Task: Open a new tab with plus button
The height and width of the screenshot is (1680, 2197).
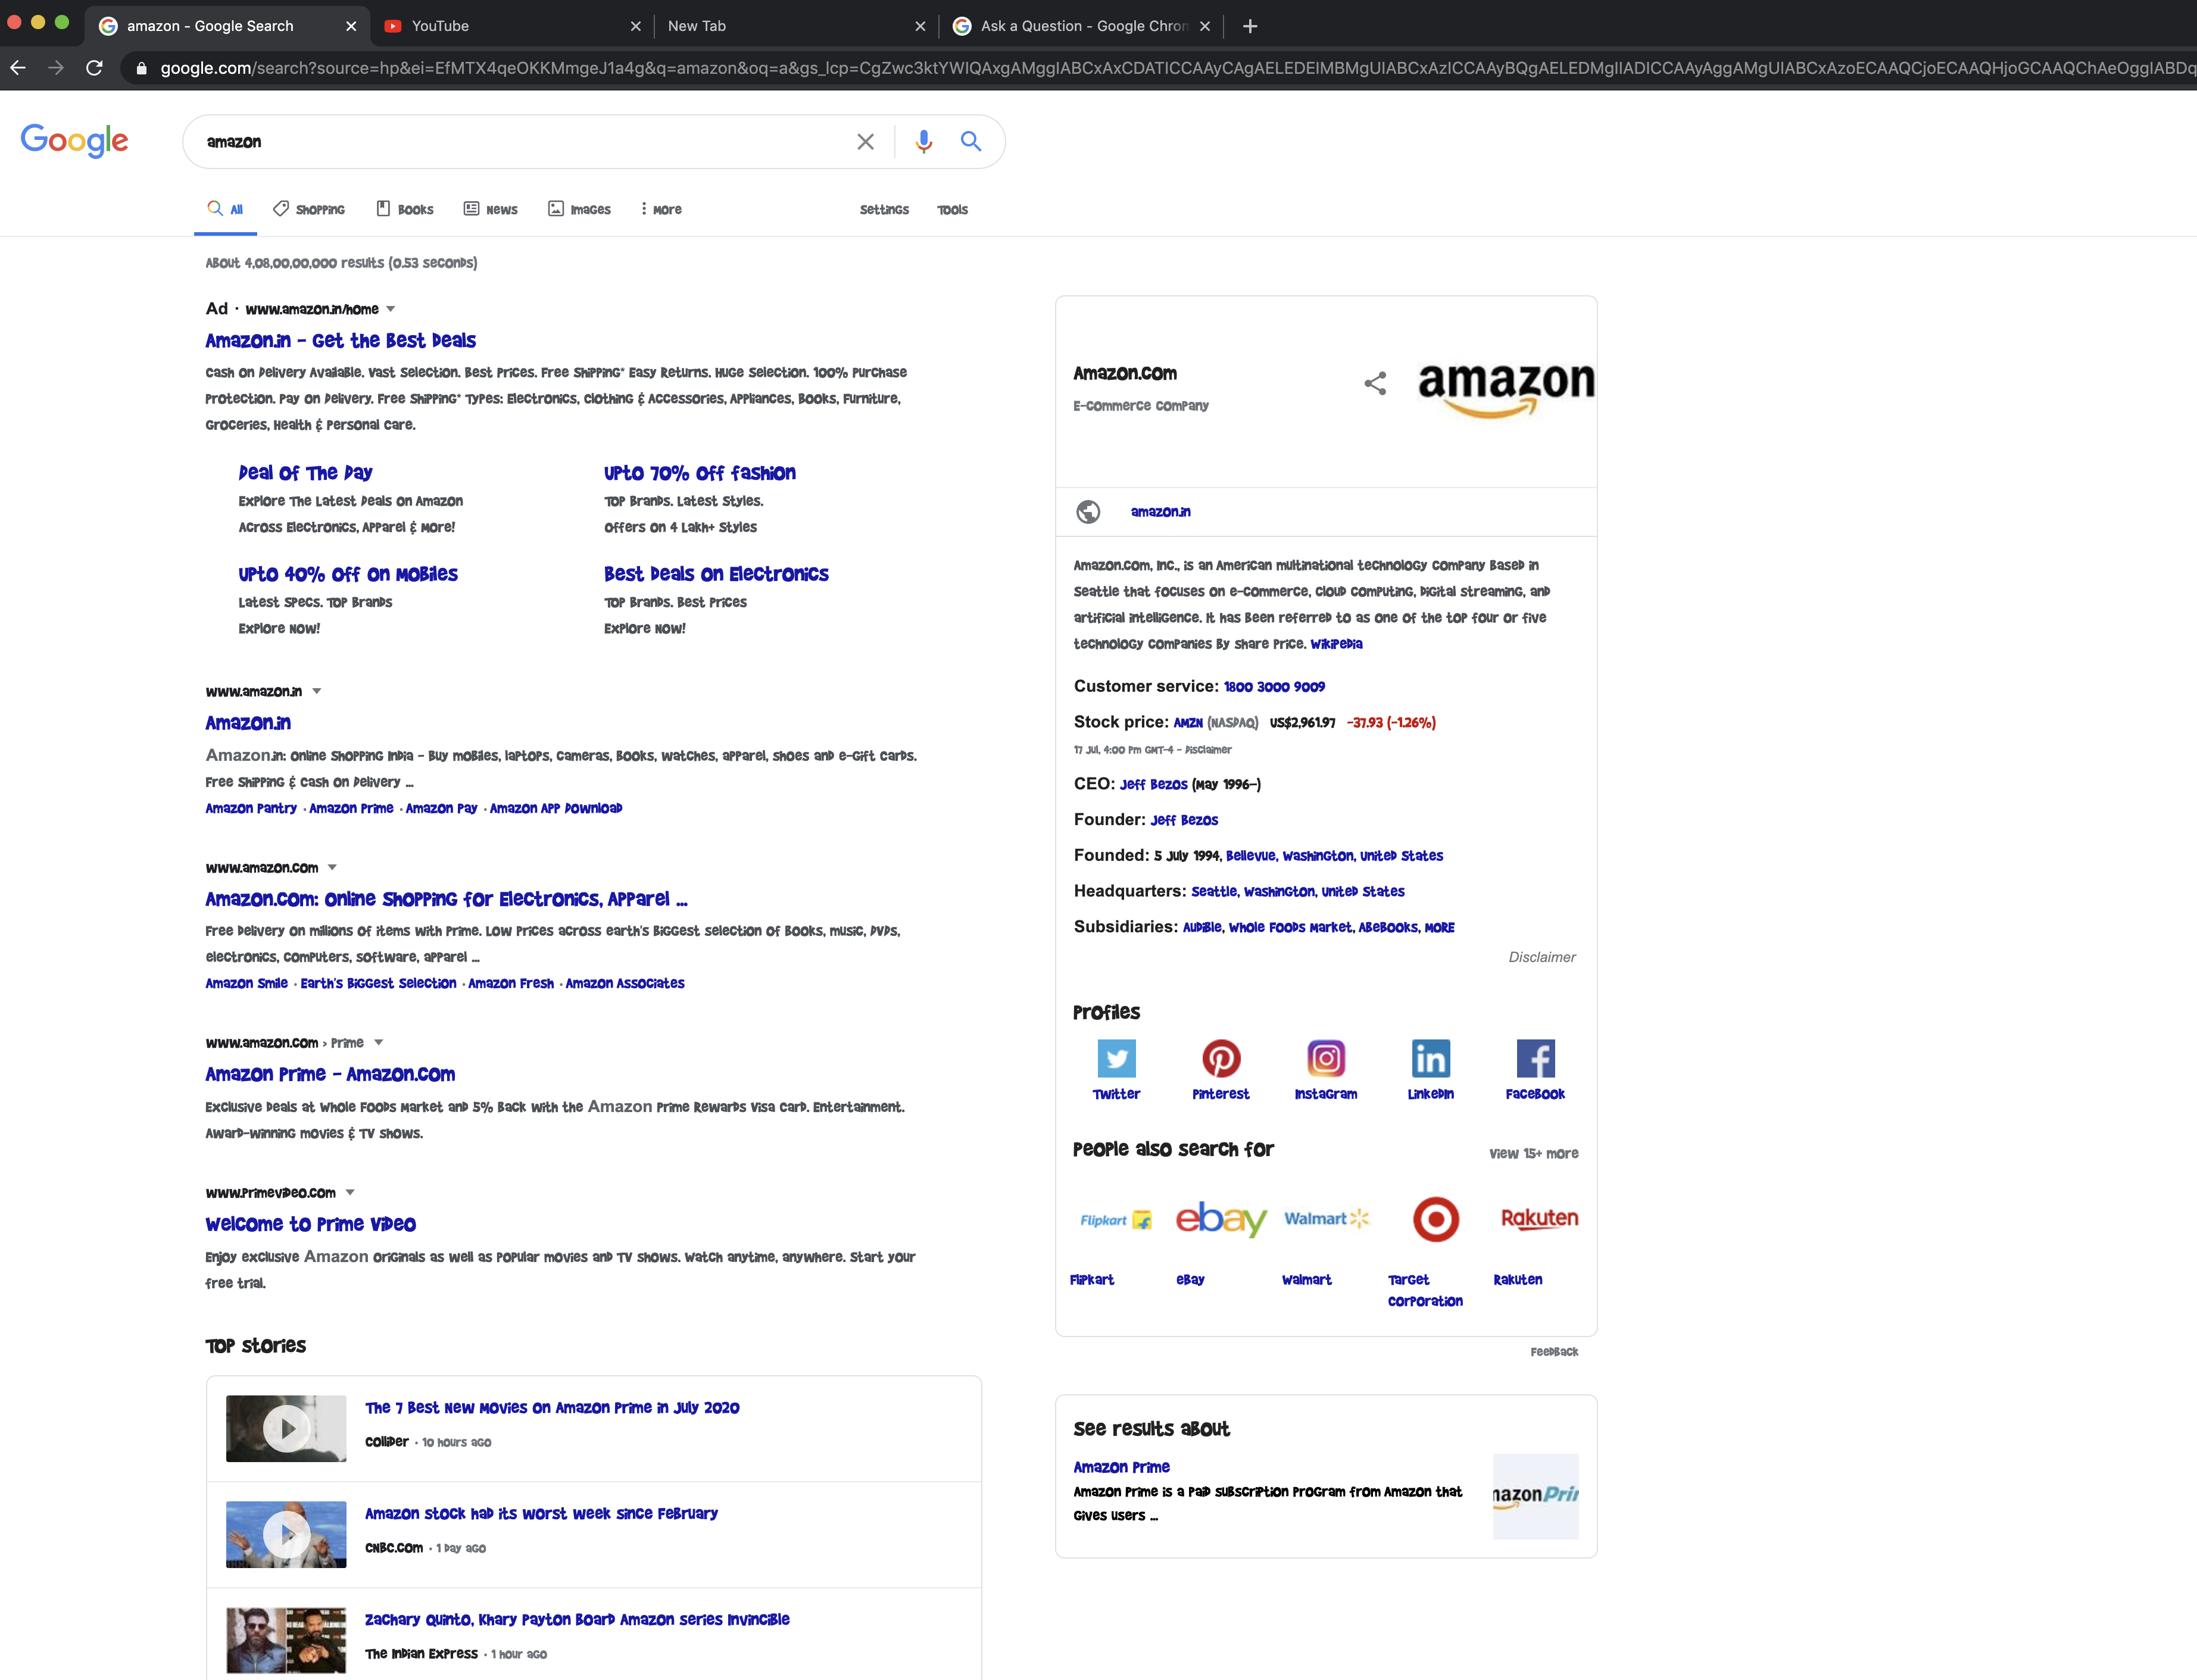Action: point(1250,26)
